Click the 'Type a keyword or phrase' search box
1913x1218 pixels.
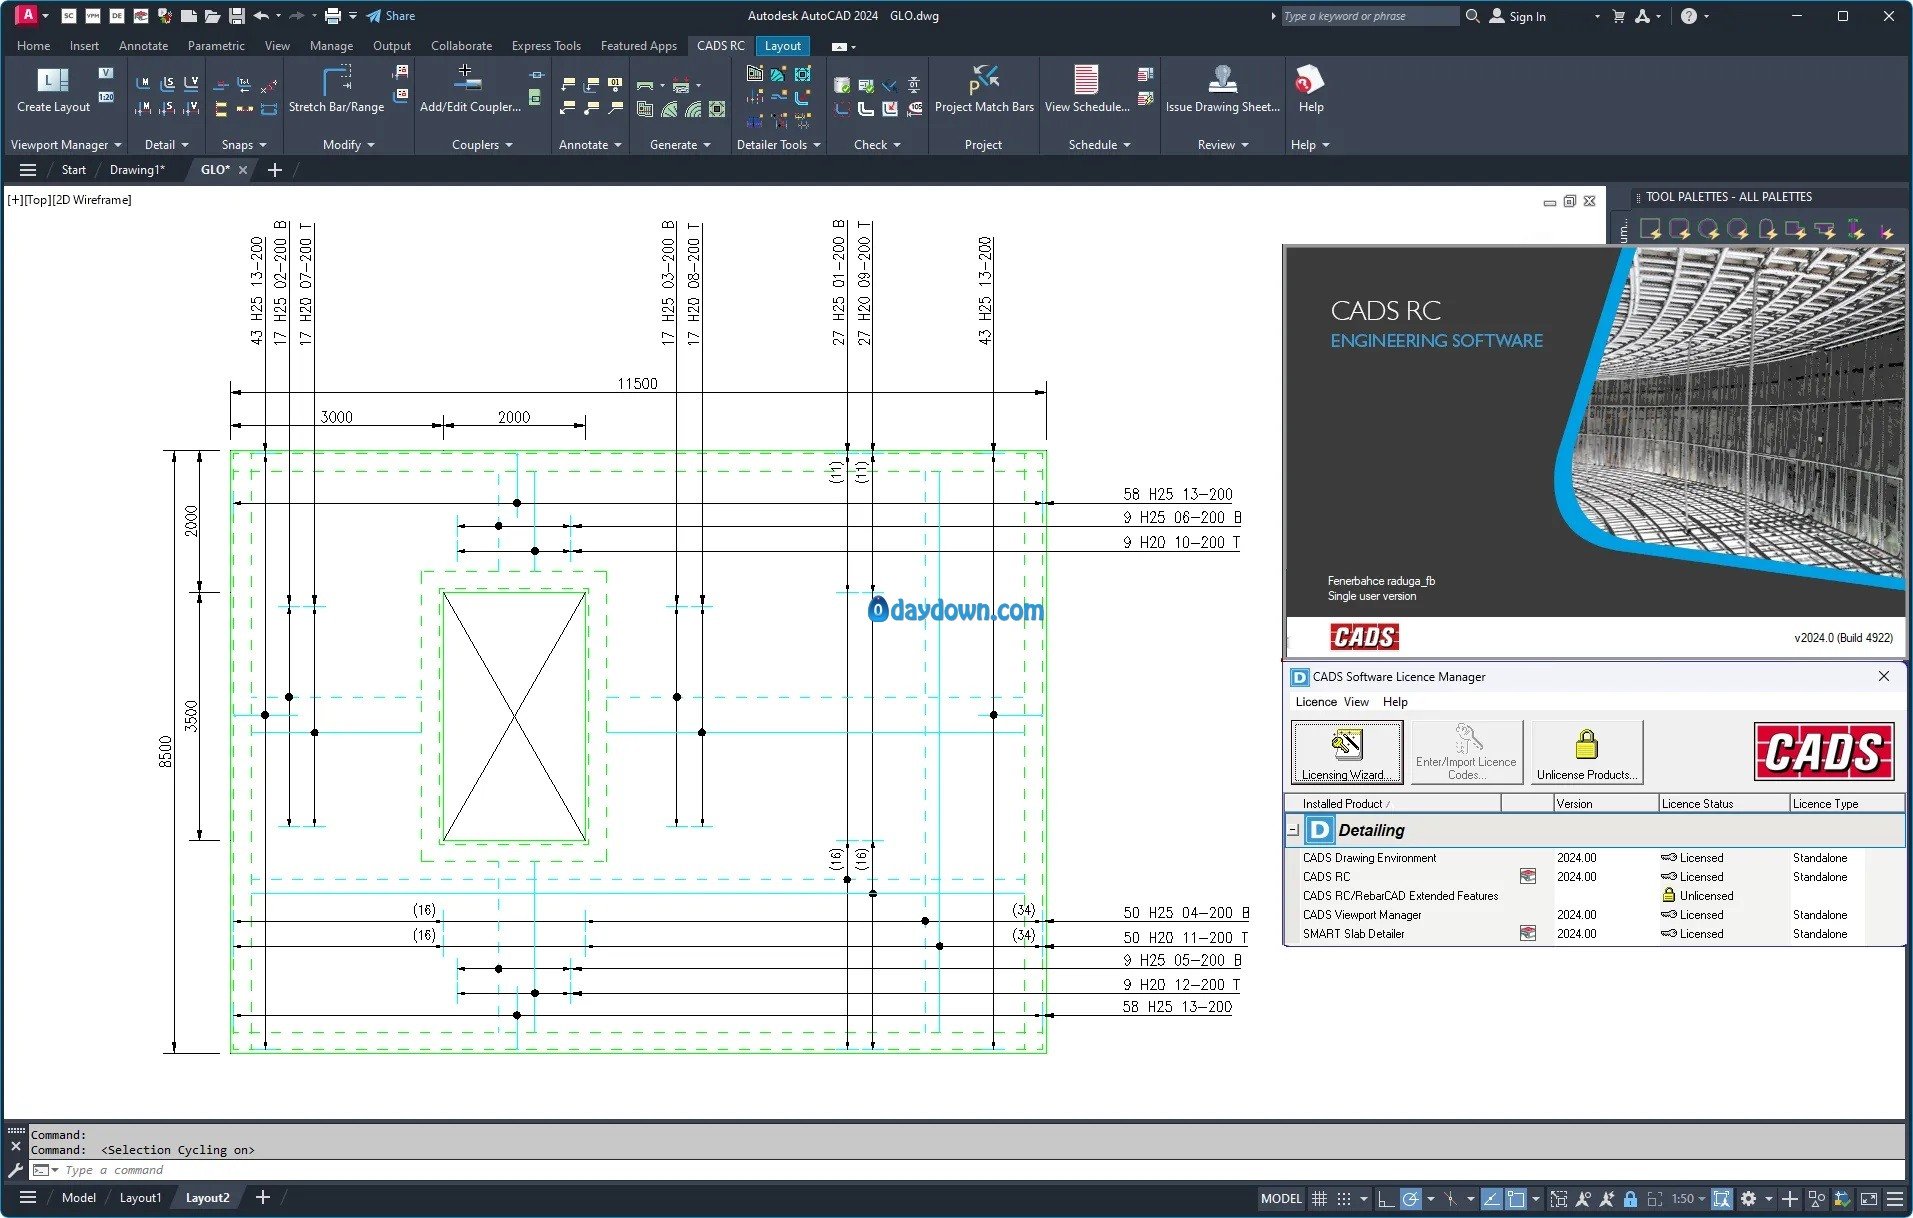click(1370, 16)
